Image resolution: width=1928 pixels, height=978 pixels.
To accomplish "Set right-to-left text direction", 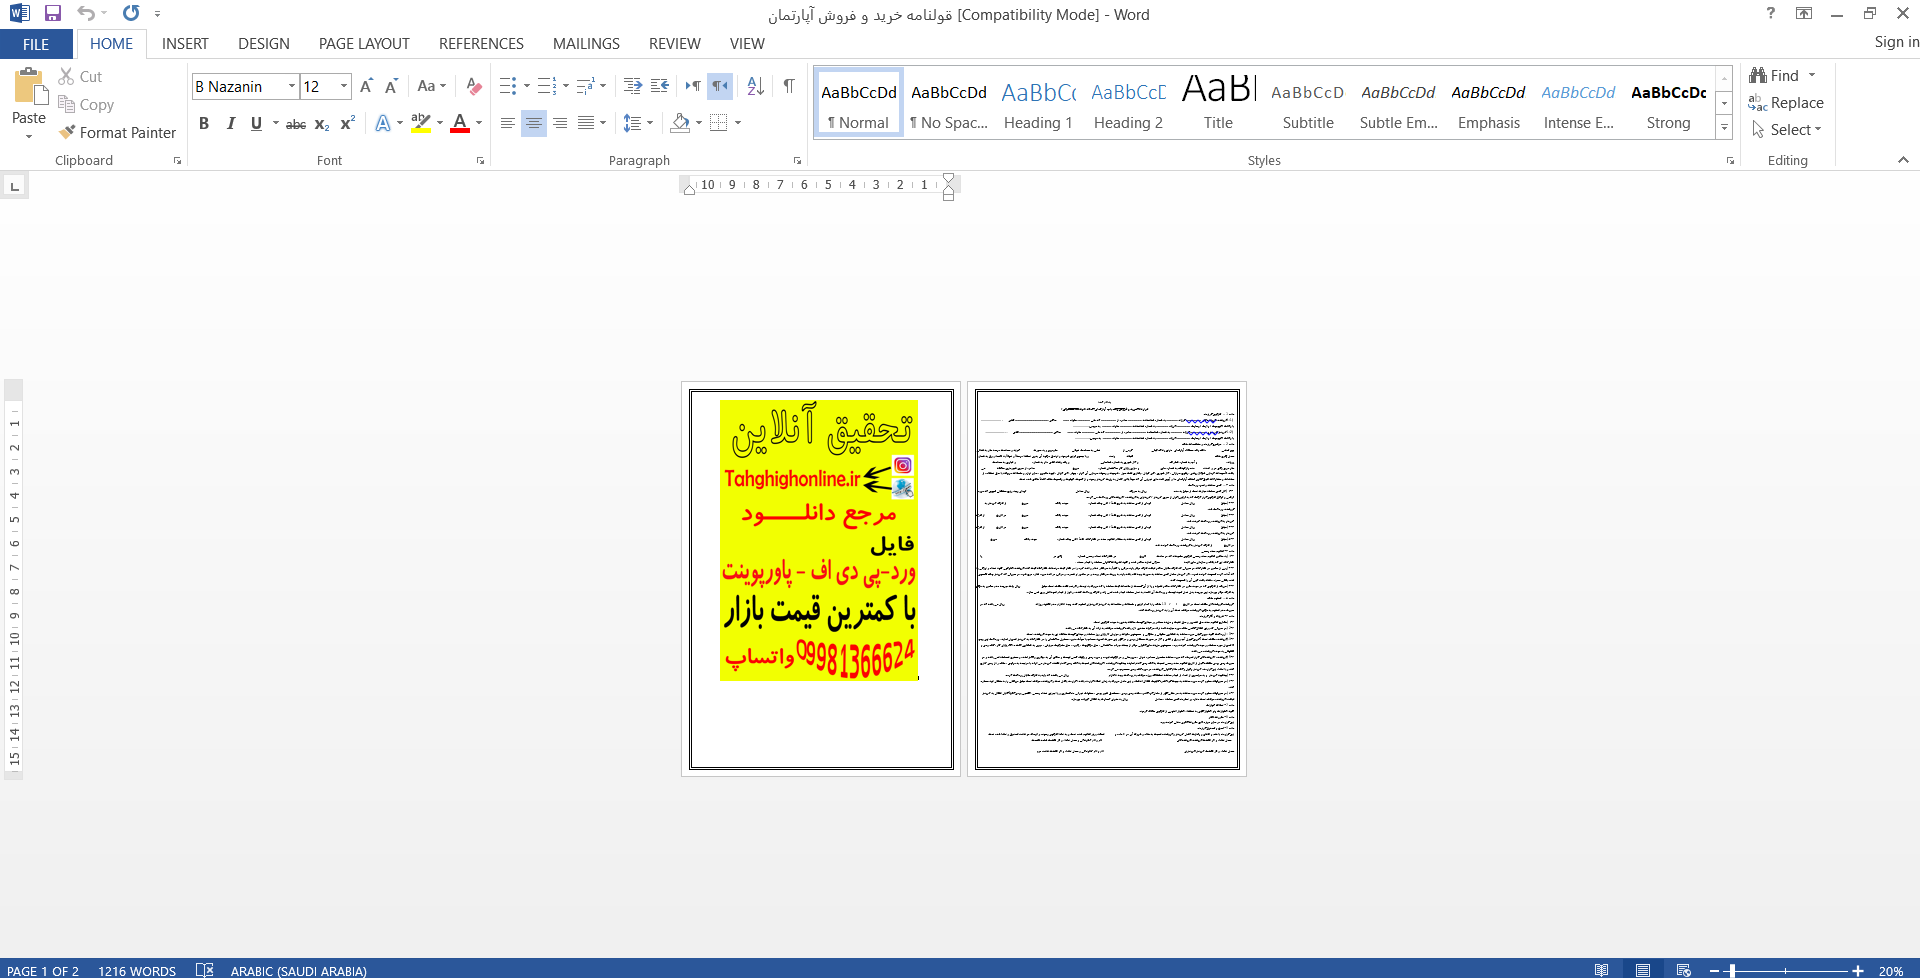I will coord(720,86).
